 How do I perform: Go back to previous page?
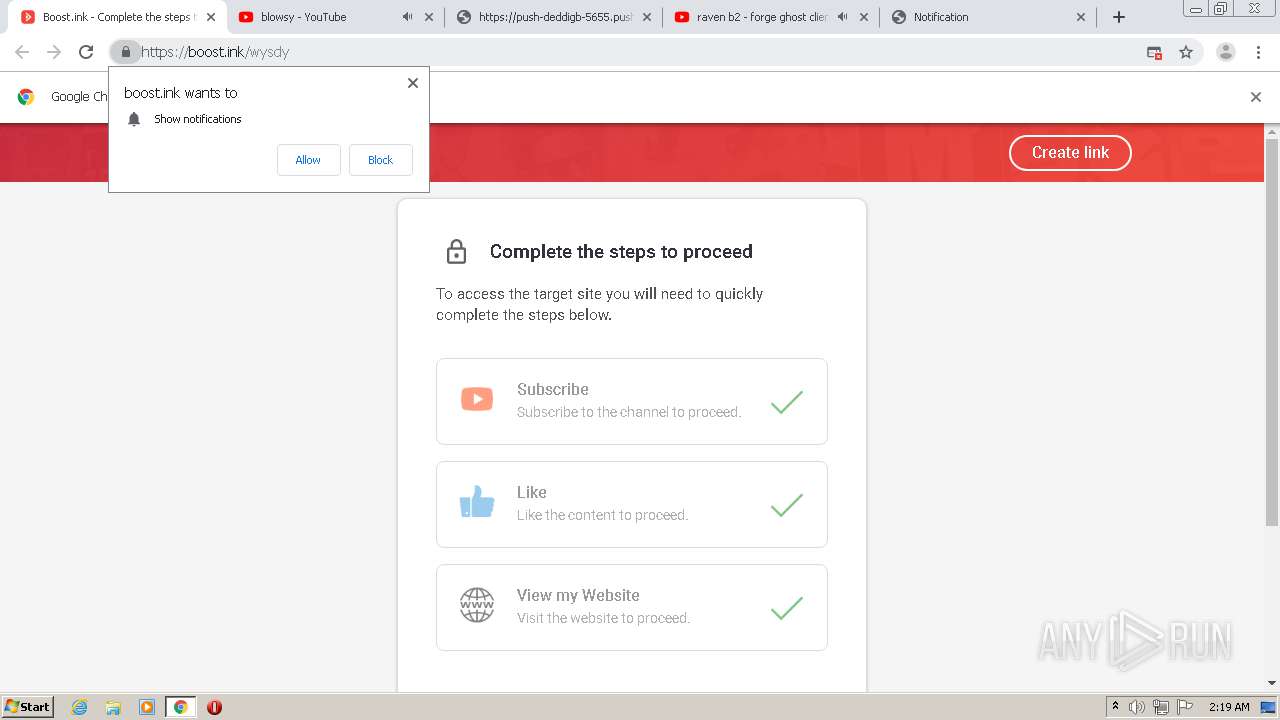click(22, 52)
